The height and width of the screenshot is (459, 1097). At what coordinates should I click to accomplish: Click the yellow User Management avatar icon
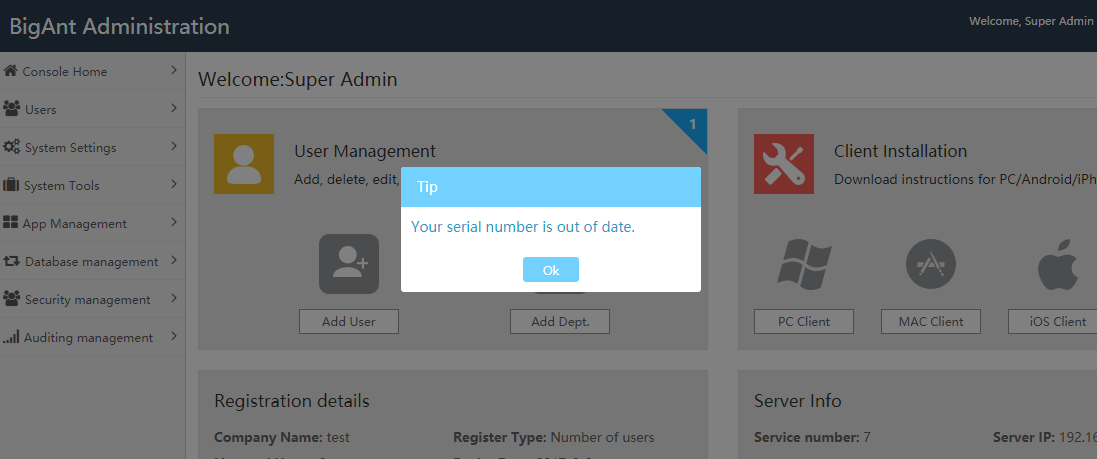point(244,164)
